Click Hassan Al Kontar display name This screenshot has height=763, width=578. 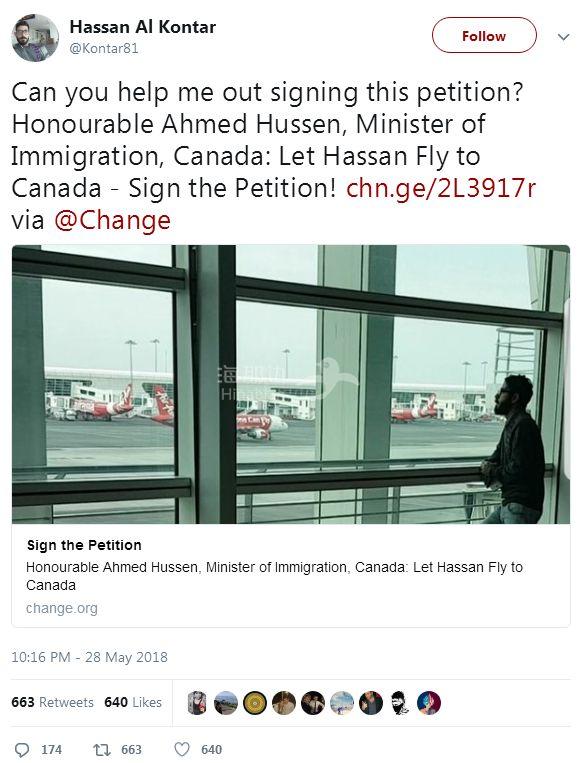pyautogui.click(x=143, y=27)
